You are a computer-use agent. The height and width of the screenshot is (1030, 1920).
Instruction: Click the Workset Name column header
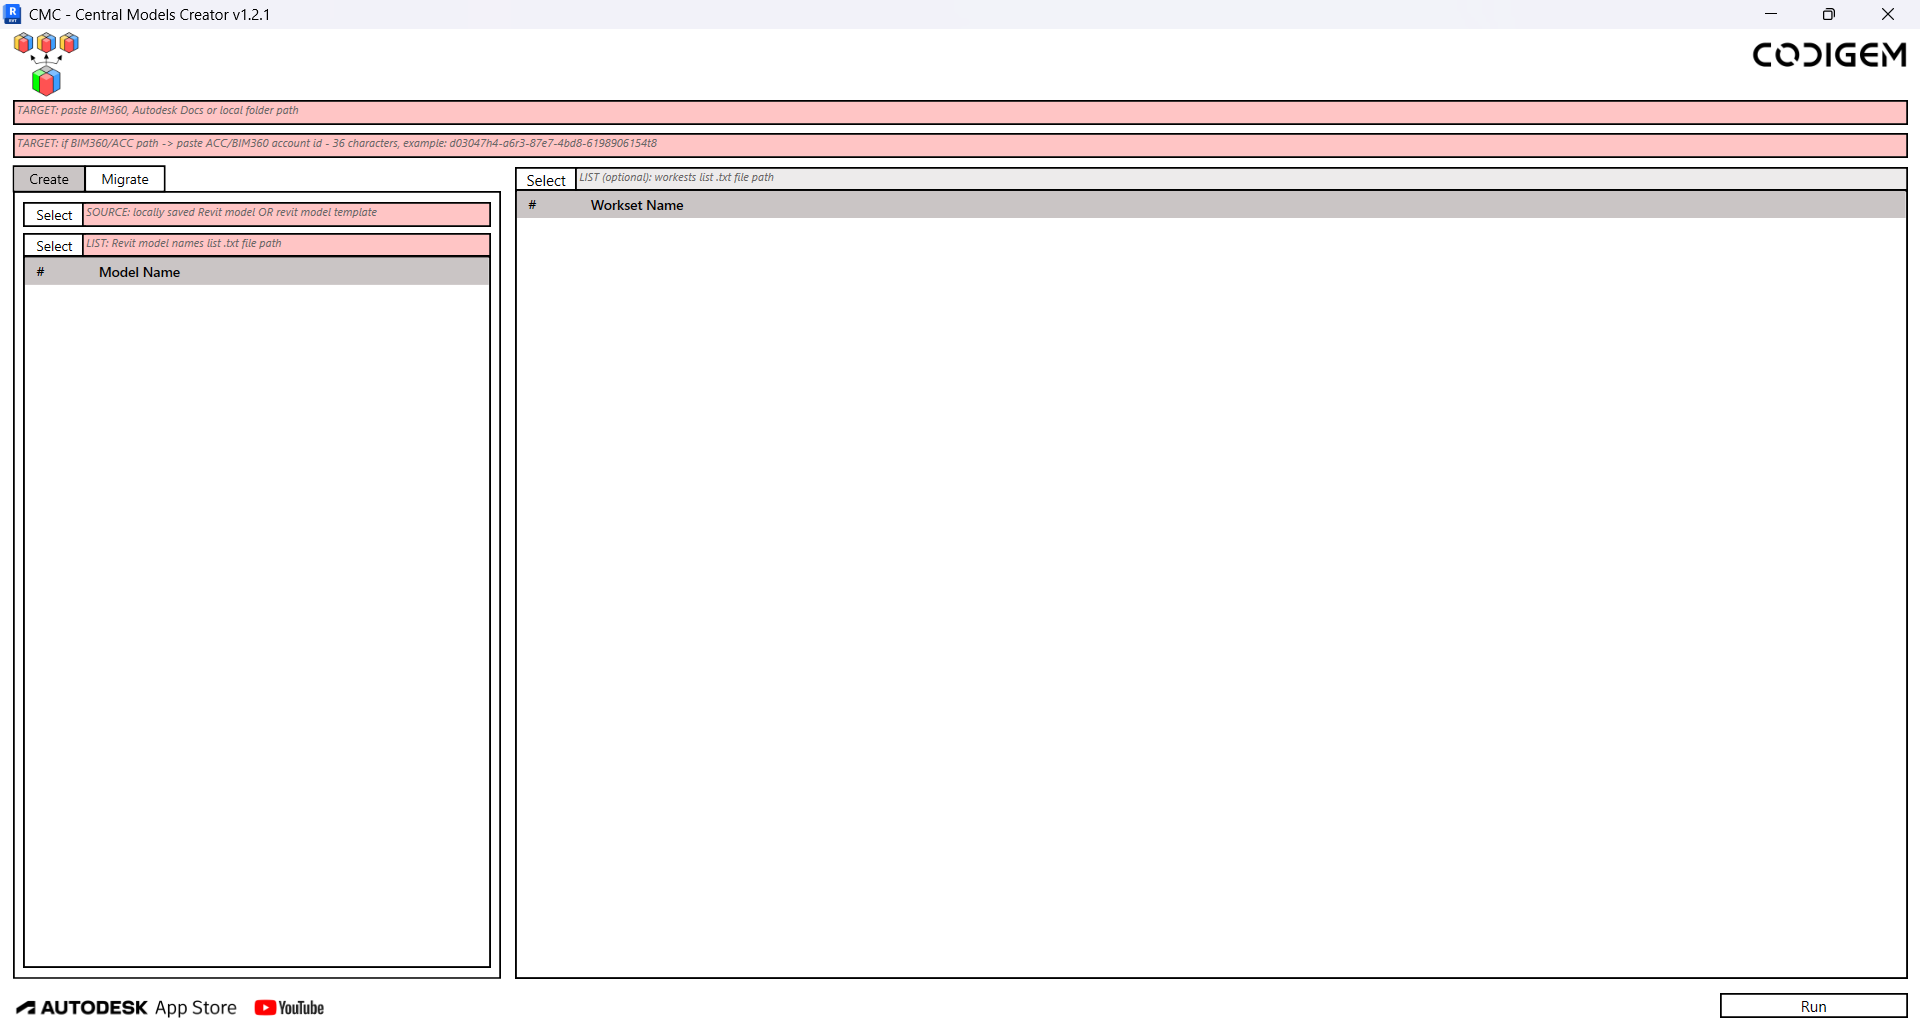point(637,205)
